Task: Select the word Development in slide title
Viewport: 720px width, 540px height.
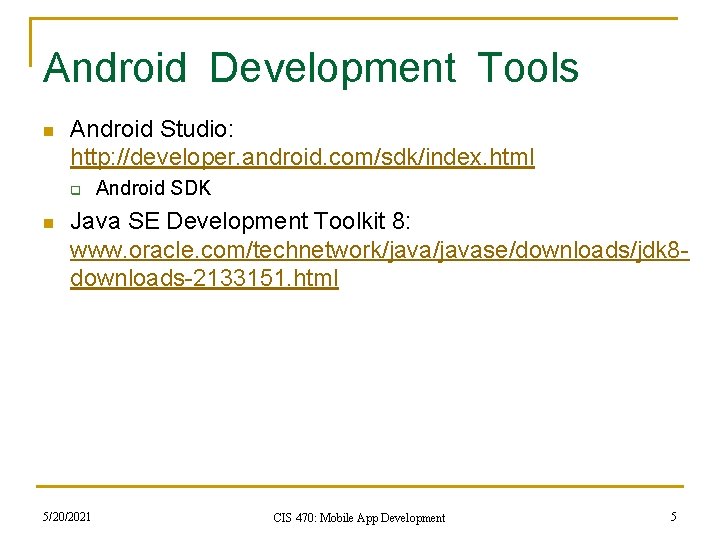Action: tap(332, 68)
